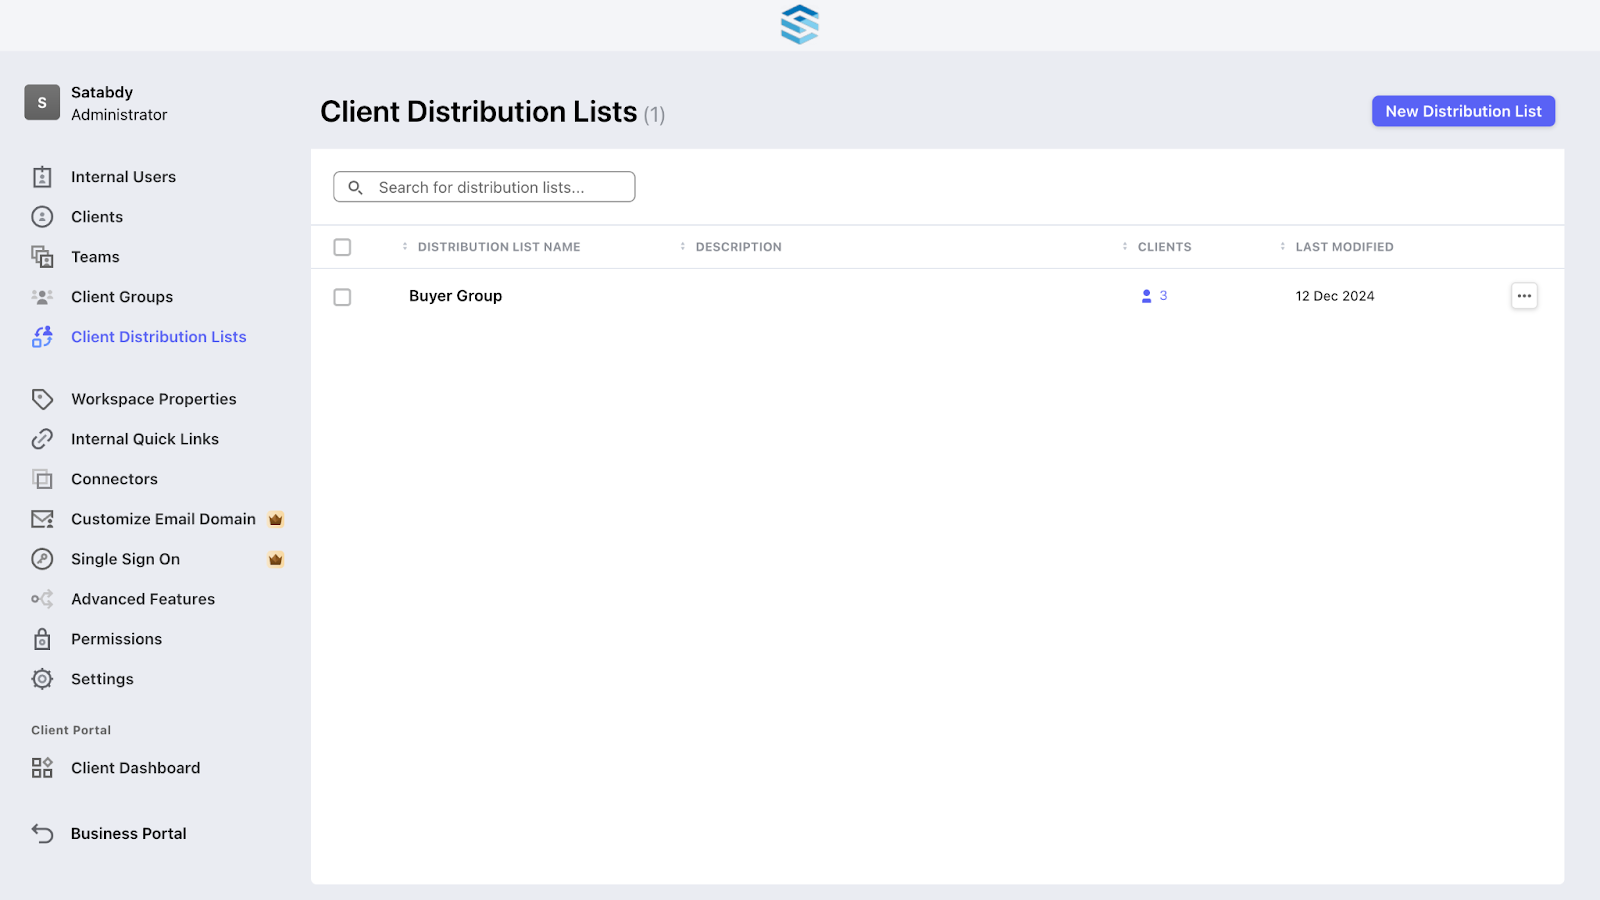Open Client Groups icon
This screenshot has width=1600, height=900.
coord(42,297)
